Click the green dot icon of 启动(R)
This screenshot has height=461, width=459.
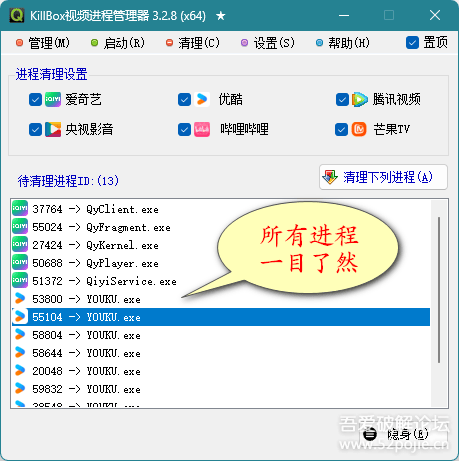[x=95, y=43]
